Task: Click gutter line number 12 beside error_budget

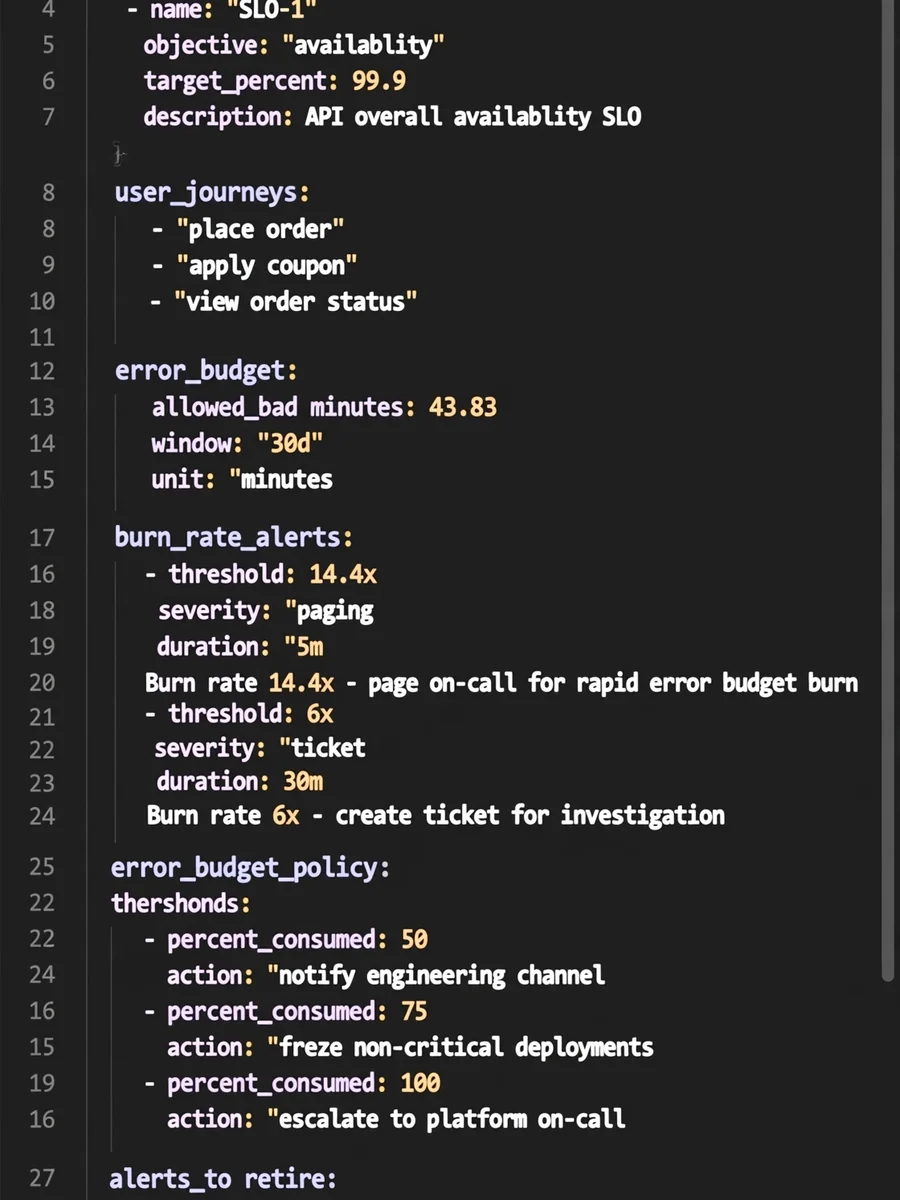Action: (x=42, y=371)
